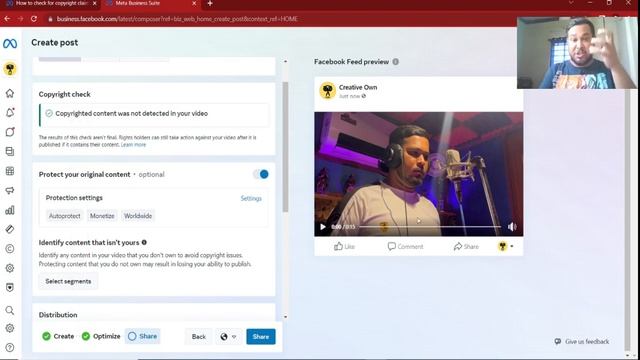Open the shield badge icon in sidebar
640x360 pixels.
tap(10, 287)
